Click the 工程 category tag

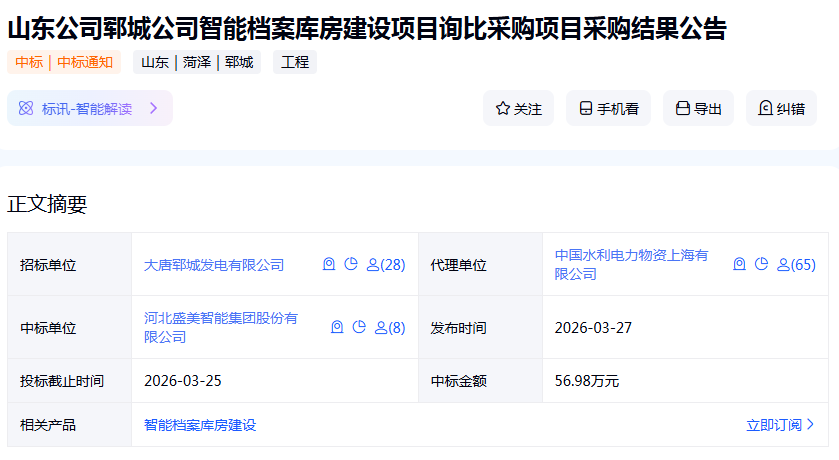pyautogui.click(x=295, y=62)
